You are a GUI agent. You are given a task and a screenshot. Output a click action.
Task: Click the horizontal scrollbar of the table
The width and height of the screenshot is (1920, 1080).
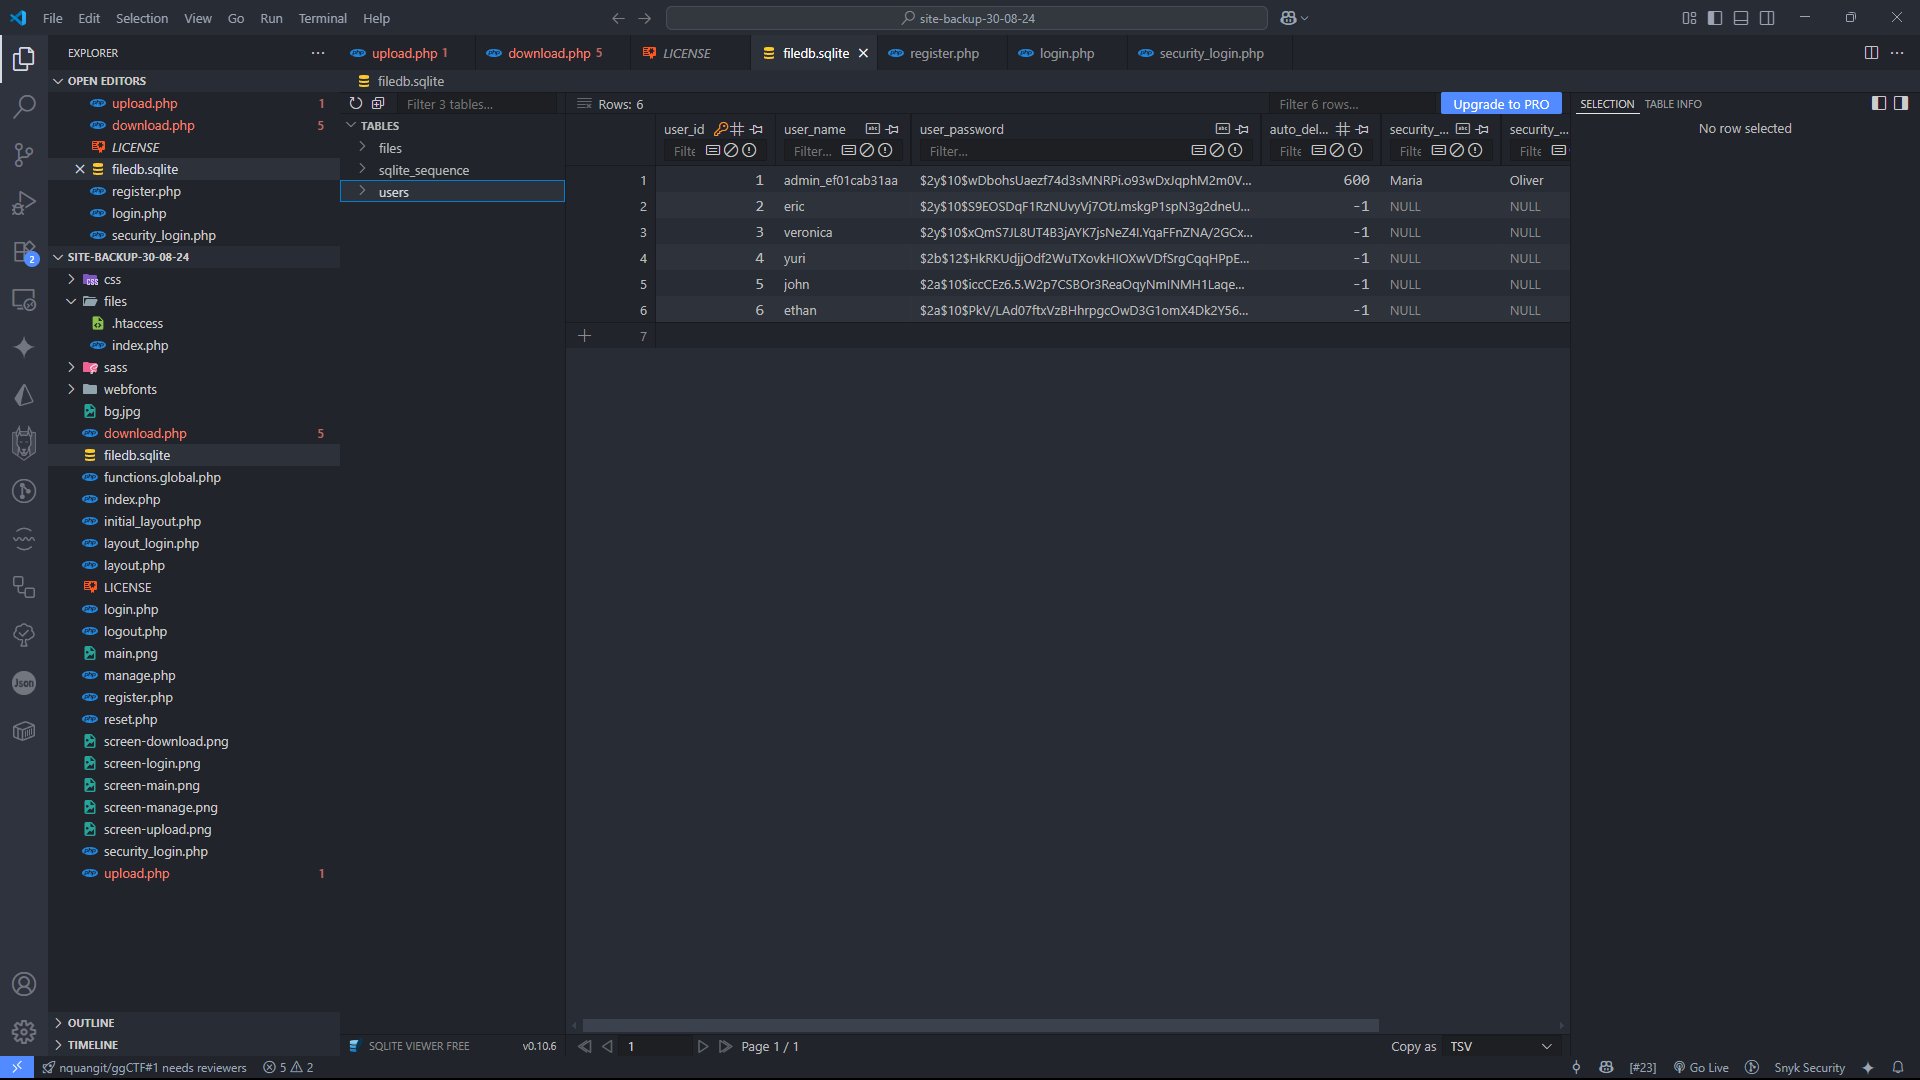tap(980, 1025)
